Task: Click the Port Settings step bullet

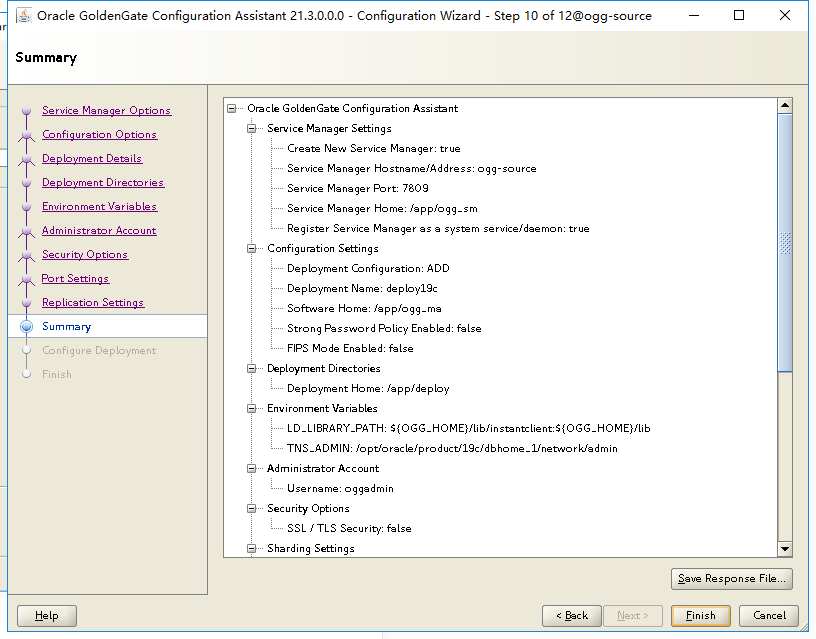Action: coord(27,278)
